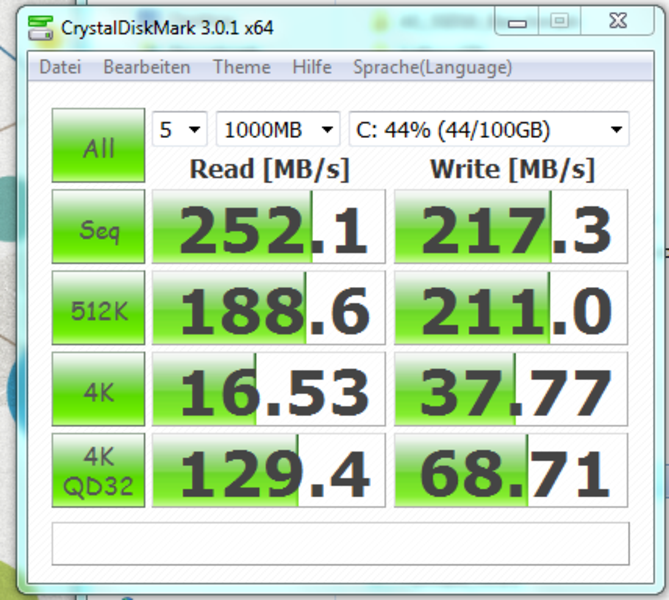669x600 pixels.
Task: Expand the drive dropdown showing C: 44%
Action: pos(489,129)
